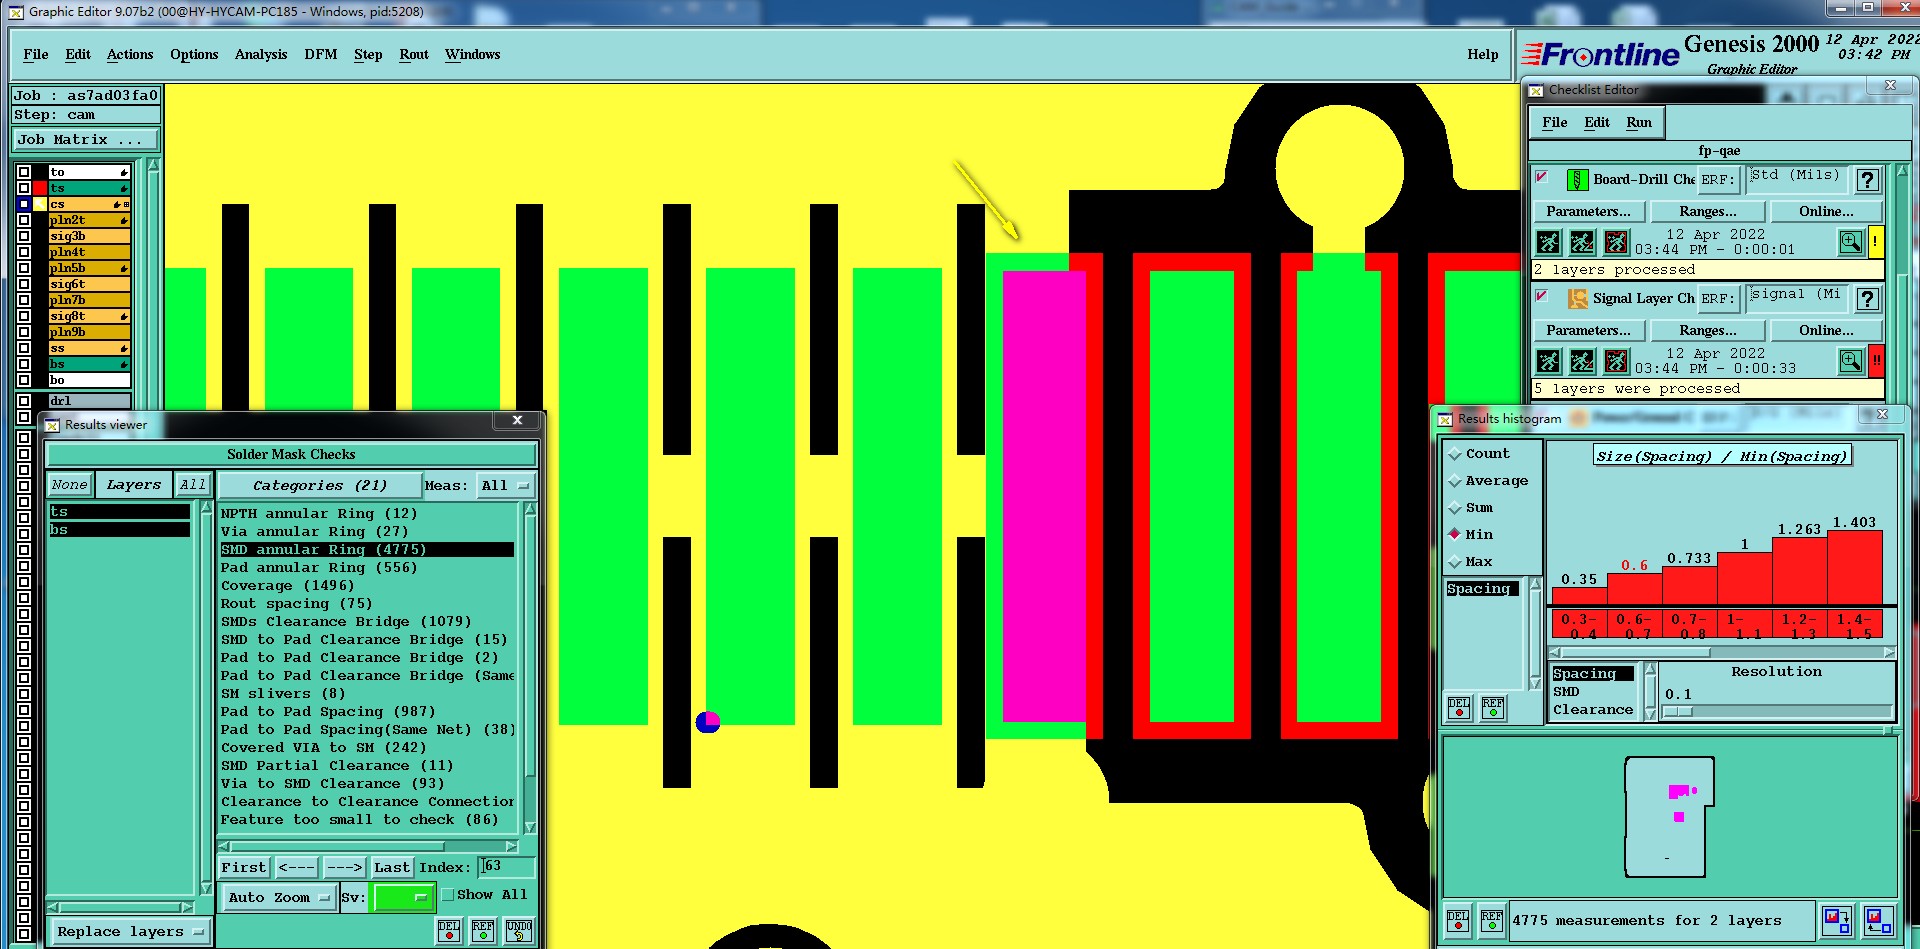The image size is (1920, 949).
Task: Run Signal Layer check inside profile icon (third runner)
Action: click(x=1616, y=361)
